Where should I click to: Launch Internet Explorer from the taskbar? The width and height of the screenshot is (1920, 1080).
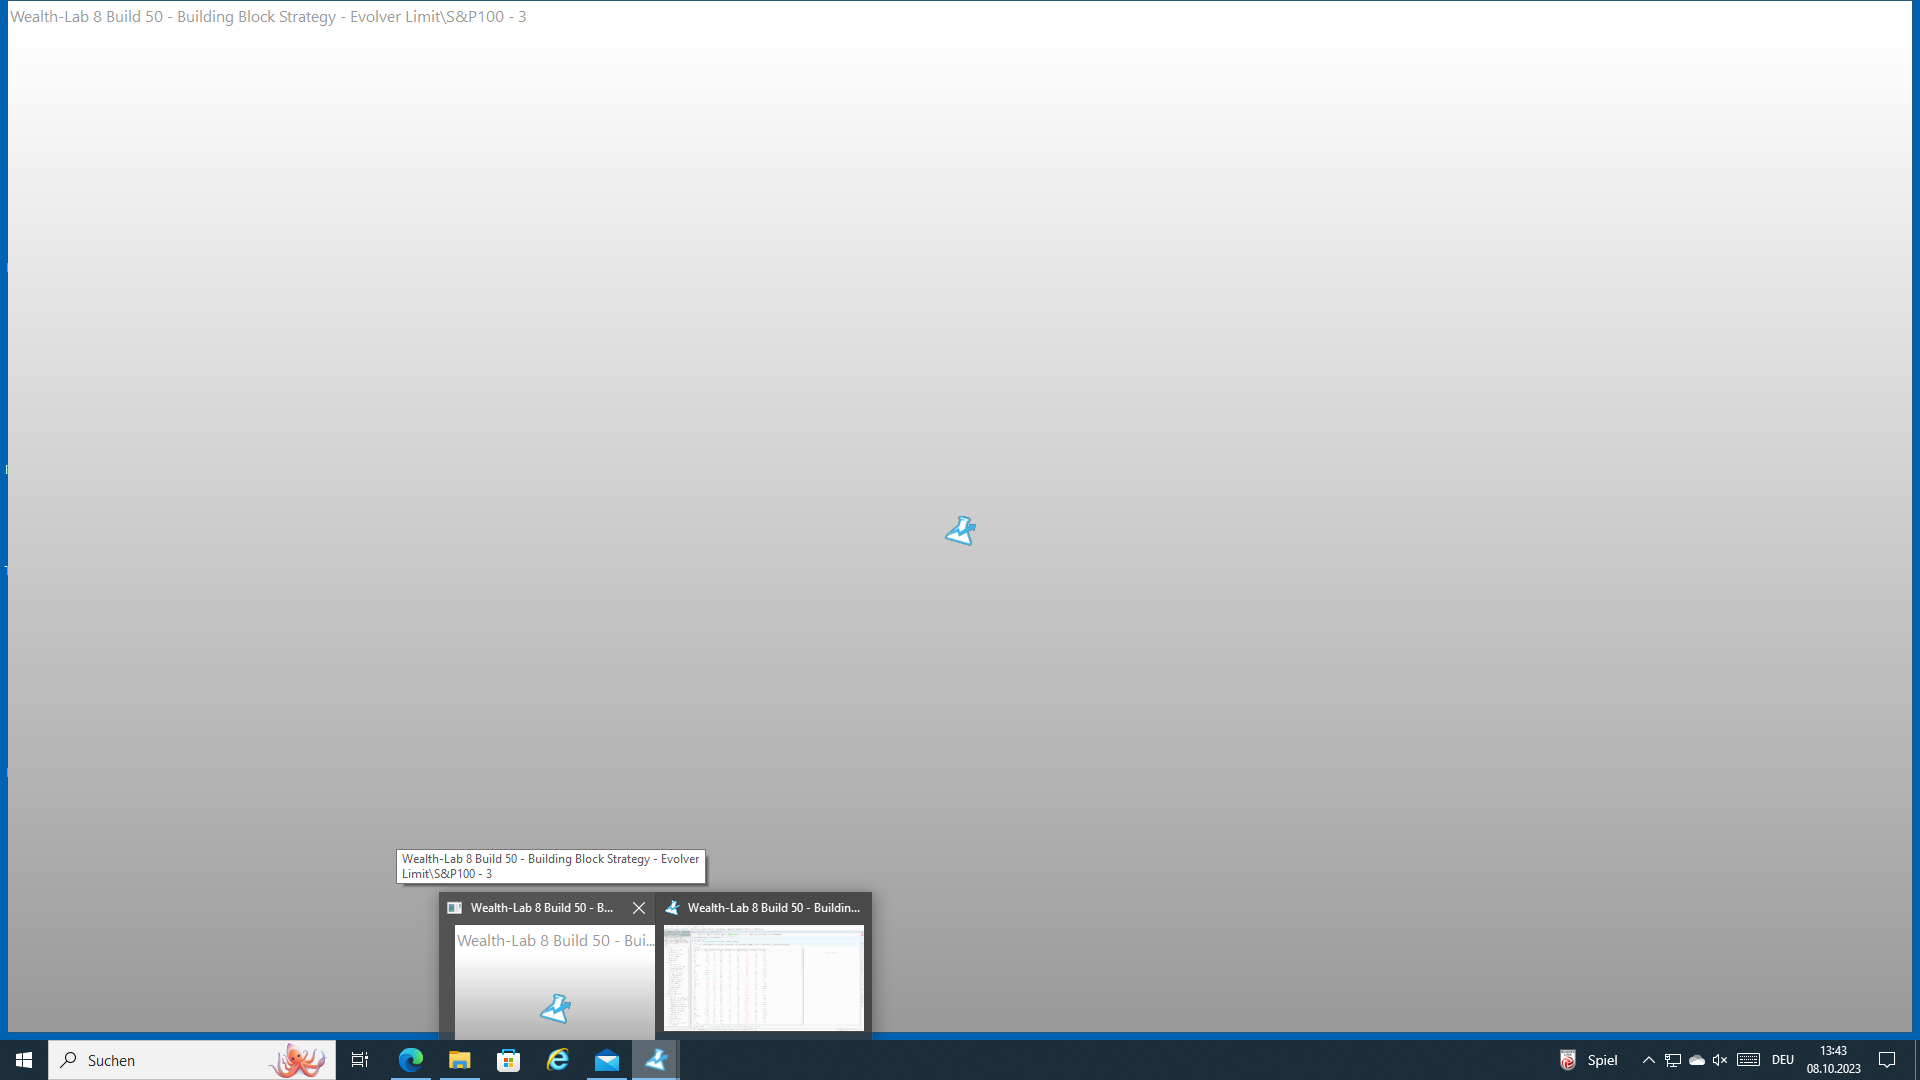click(558, 1060)
